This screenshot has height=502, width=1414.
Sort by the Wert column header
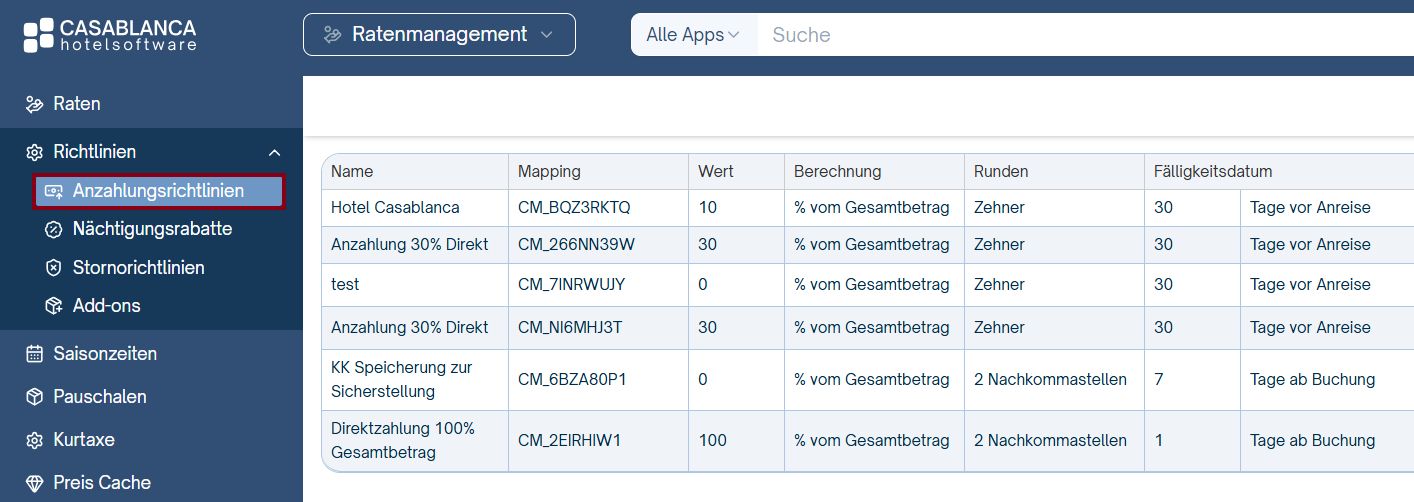(716, 172)
